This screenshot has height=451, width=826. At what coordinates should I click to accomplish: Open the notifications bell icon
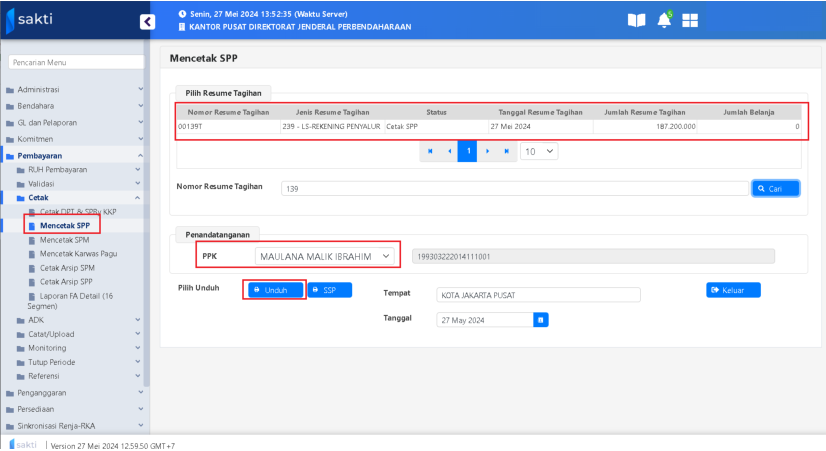(664, 20)
